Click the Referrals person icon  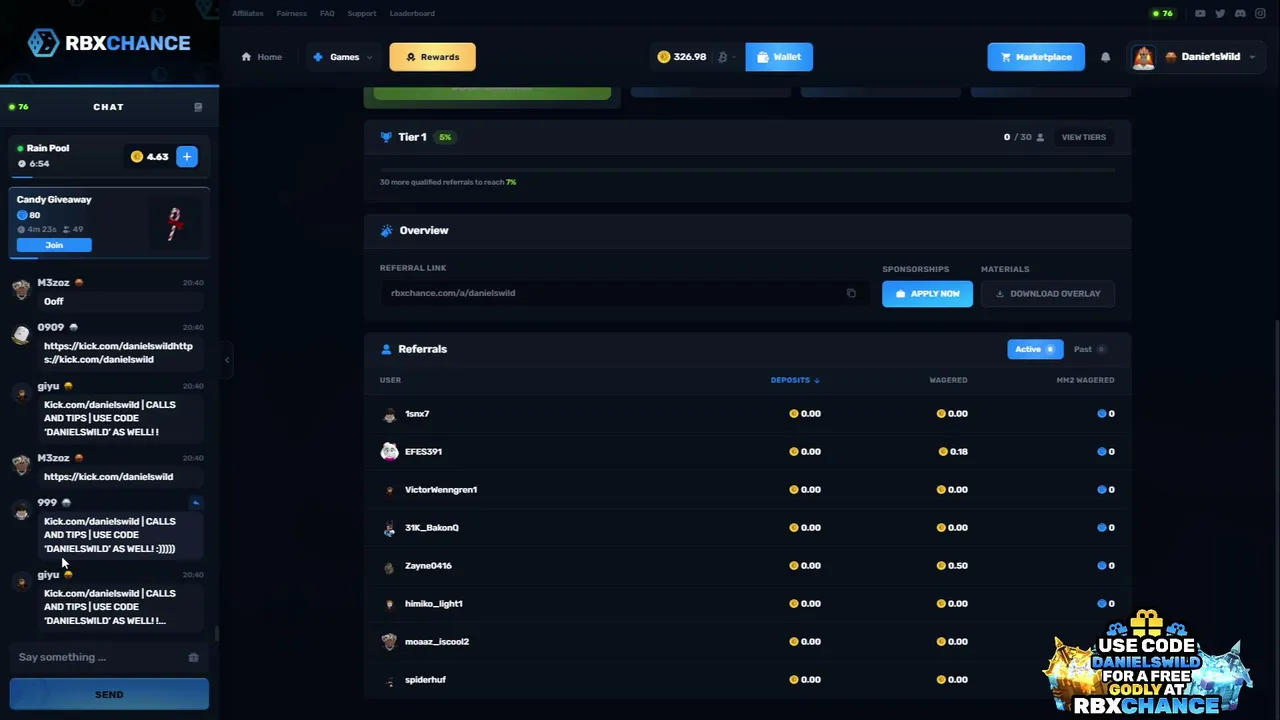tap(386, 349)
